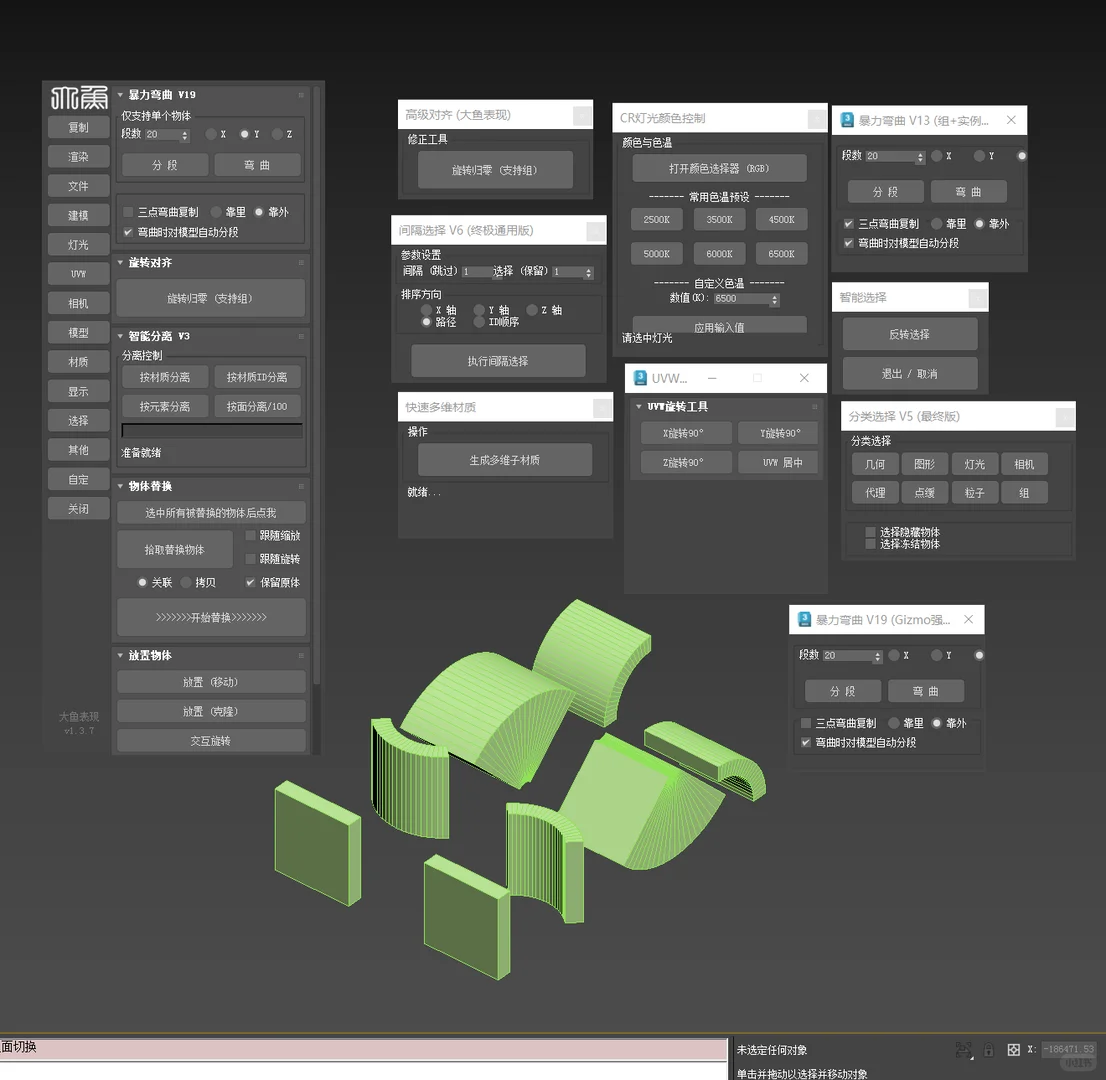Toggle the selection lock icon in status bar

(988, 1049)
